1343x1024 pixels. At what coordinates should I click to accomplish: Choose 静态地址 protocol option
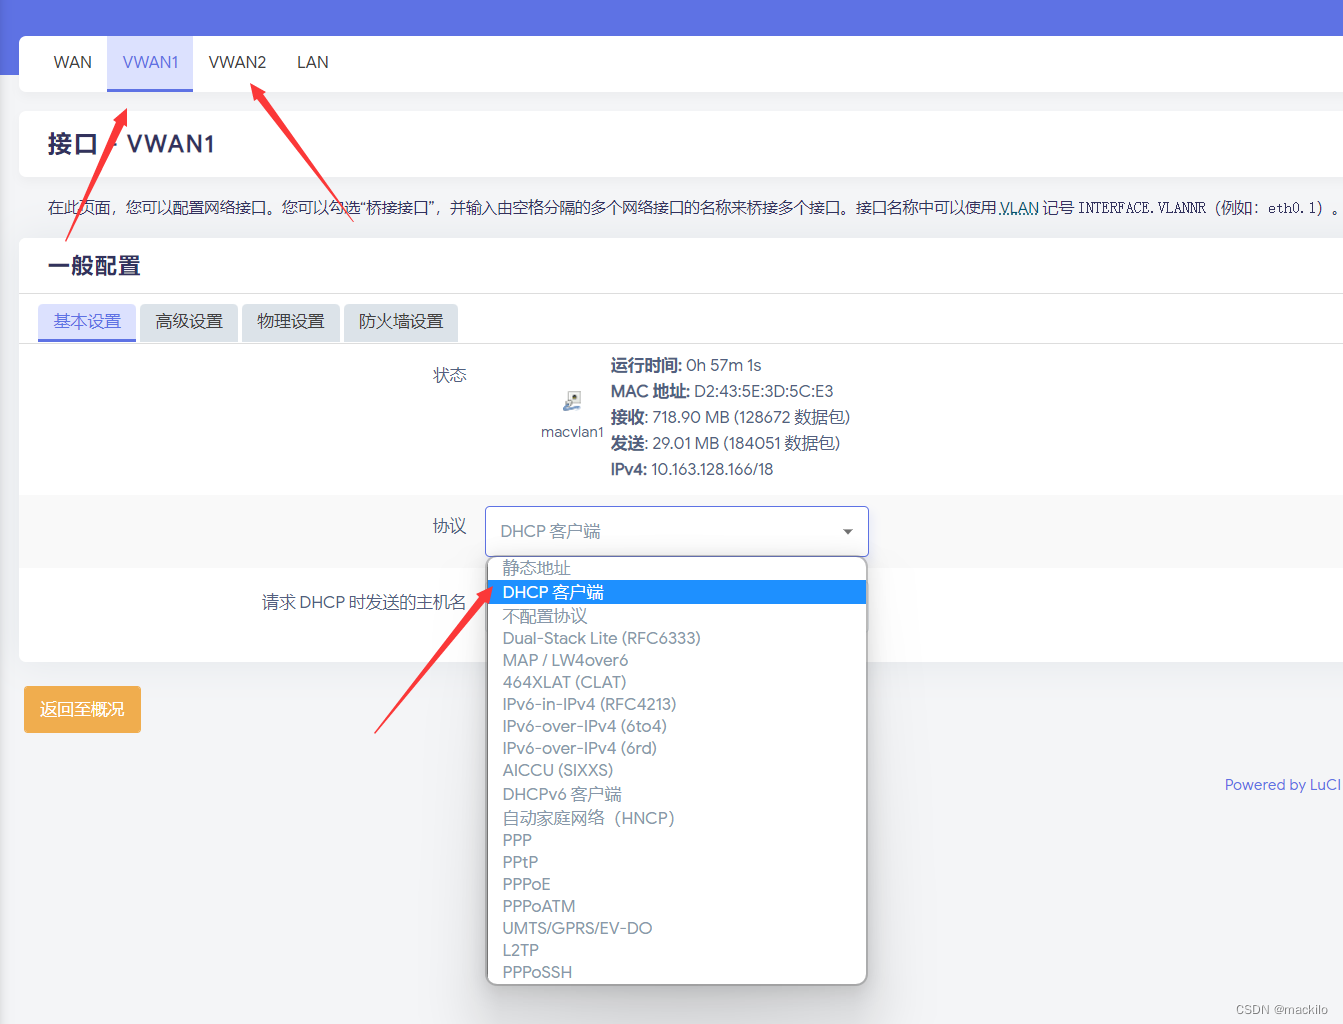click(676, 568)
